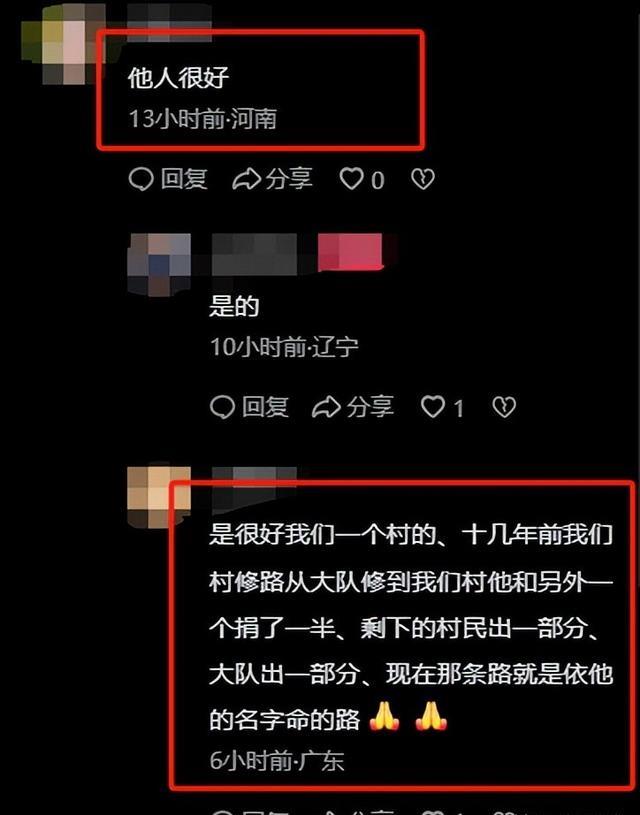The height and width of the screenshot is (815, 640).
Task: Open top commenter's pixelated avatar
Action: (x=63, y=44)
